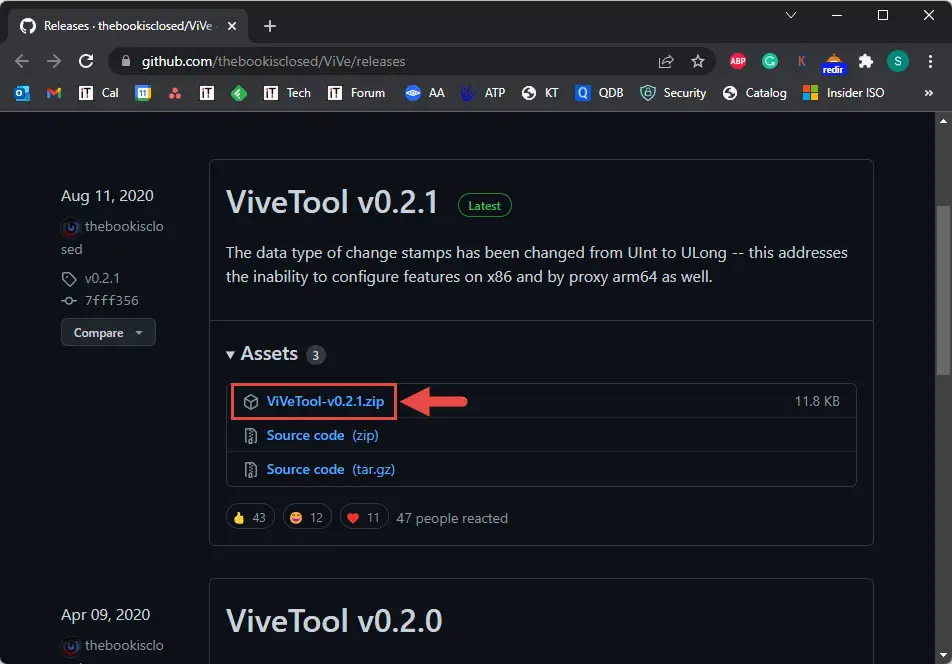Open the ViveTool v0.2.1 release title
Image resolution: width=952 pixels, height=664 pixels.
pyautogui.click(x=332, y=202)
